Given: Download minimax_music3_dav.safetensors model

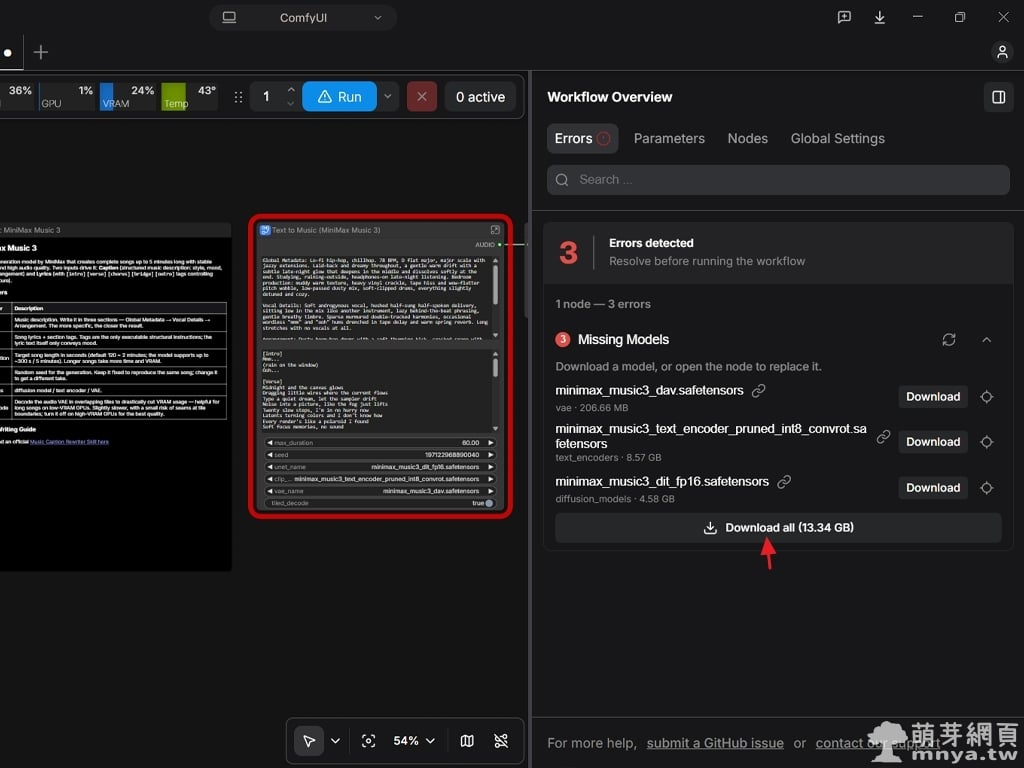Looking at the screenshot, I should pyautogui.click(x=933, y=396).
